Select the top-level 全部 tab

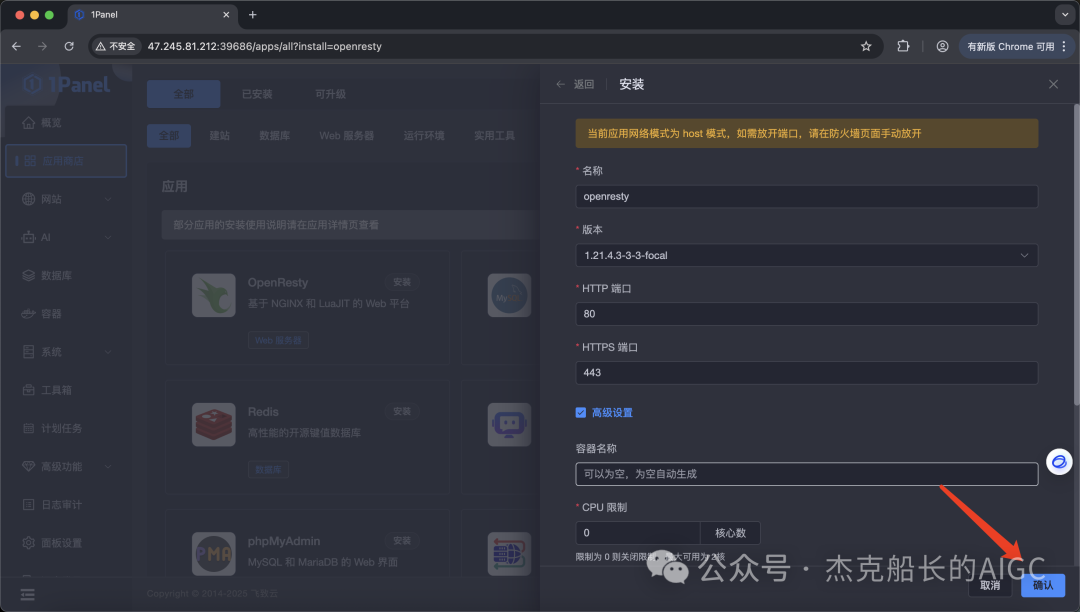click(183, 94)
